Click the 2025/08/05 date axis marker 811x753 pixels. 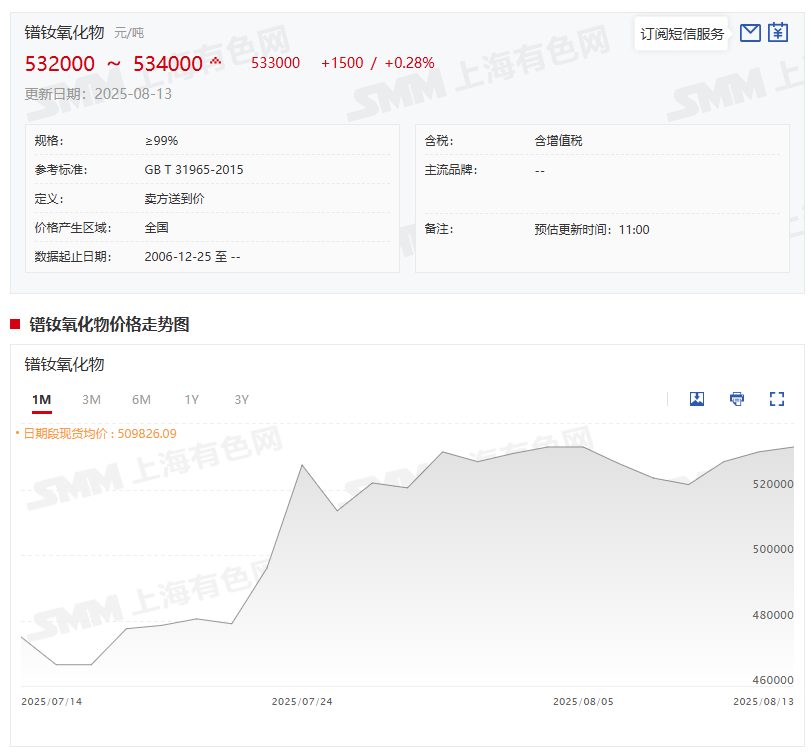tap(583, 702)
